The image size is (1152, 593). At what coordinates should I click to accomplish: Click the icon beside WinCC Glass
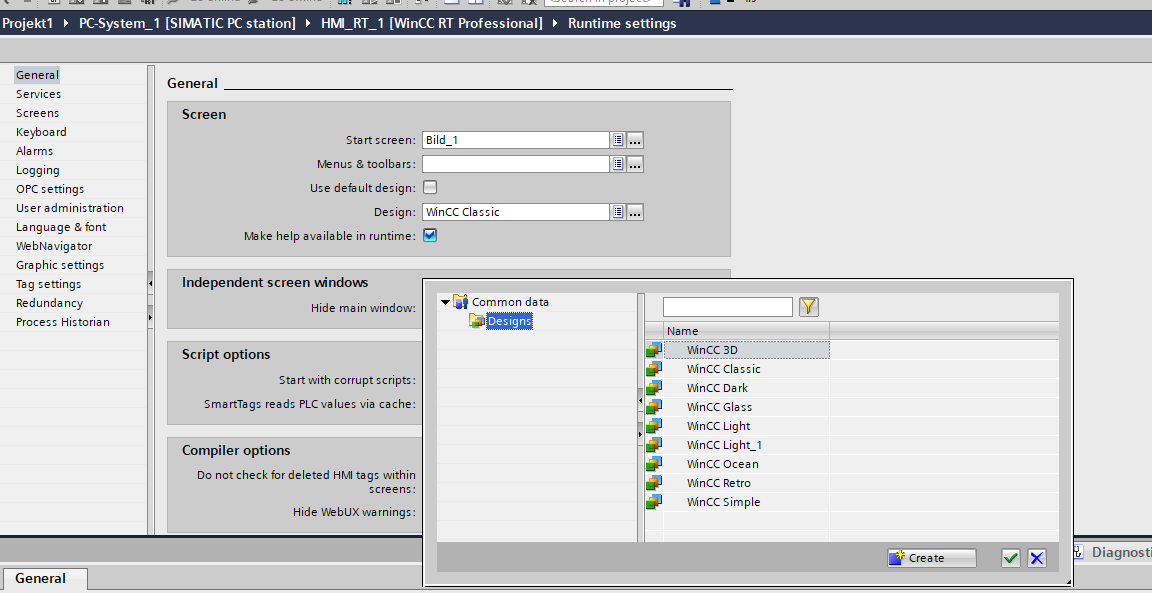pyautogui.click(x=654, y=408)
